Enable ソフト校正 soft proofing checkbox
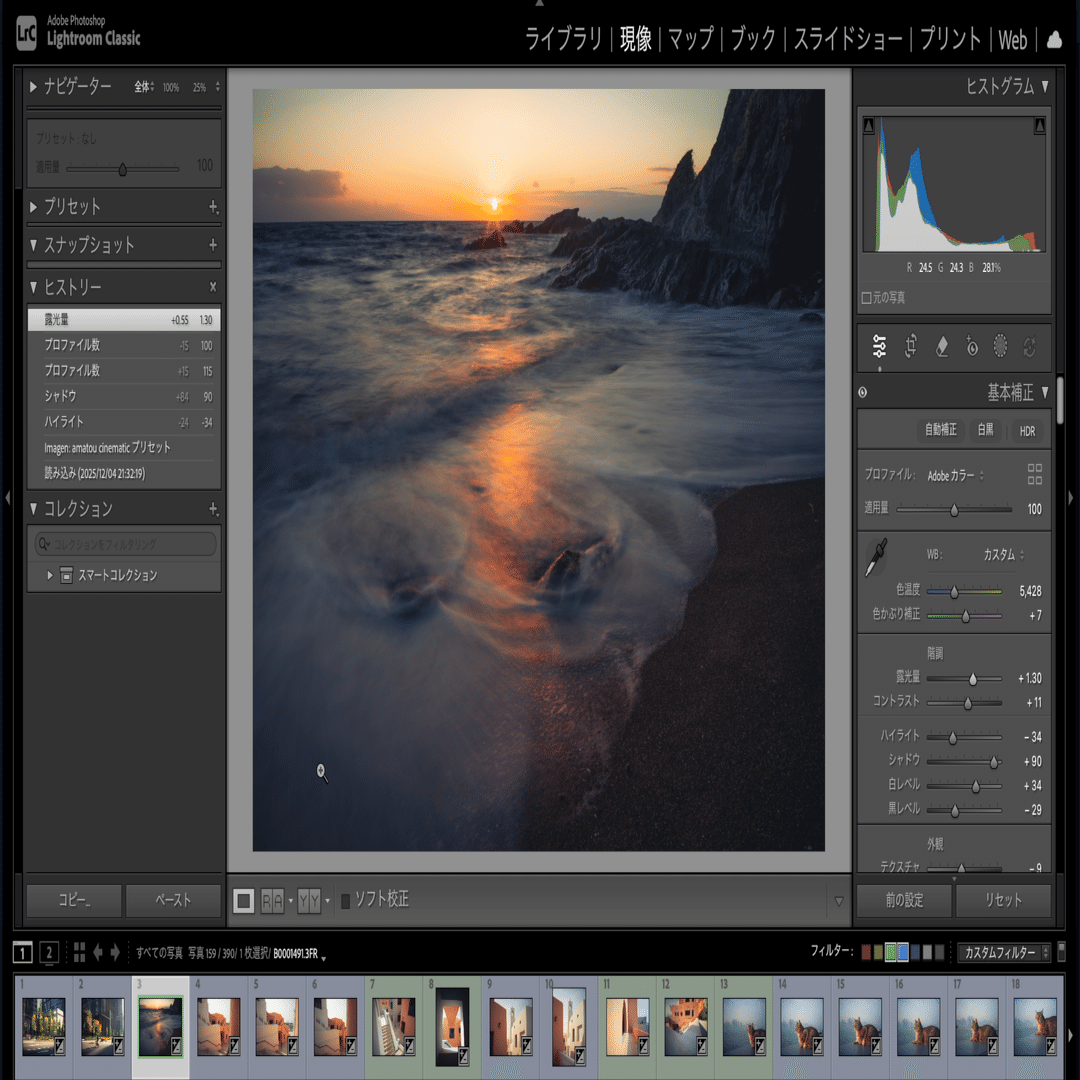The height and width of the screenshot is (1080, 1080). pos(346,900)
